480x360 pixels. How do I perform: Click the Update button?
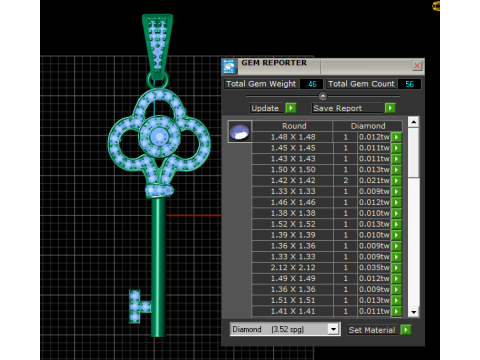[x=267, y=108]
